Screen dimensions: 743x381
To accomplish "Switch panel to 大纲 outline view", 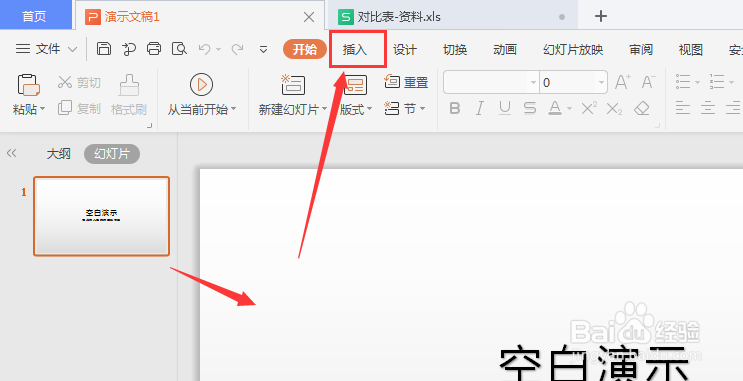I will pos(59,154).
